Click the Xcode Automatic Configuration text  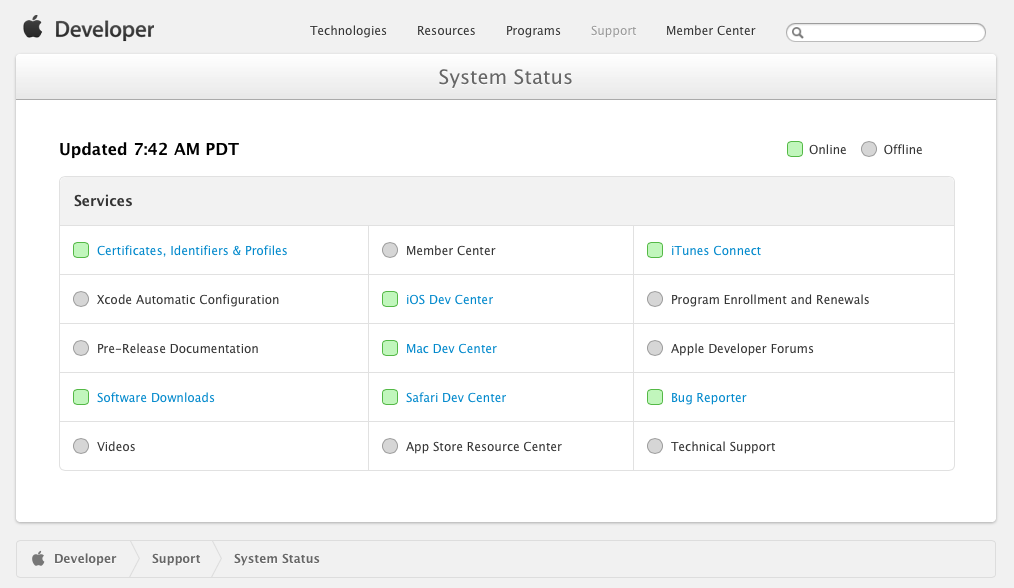pos(188,299)
